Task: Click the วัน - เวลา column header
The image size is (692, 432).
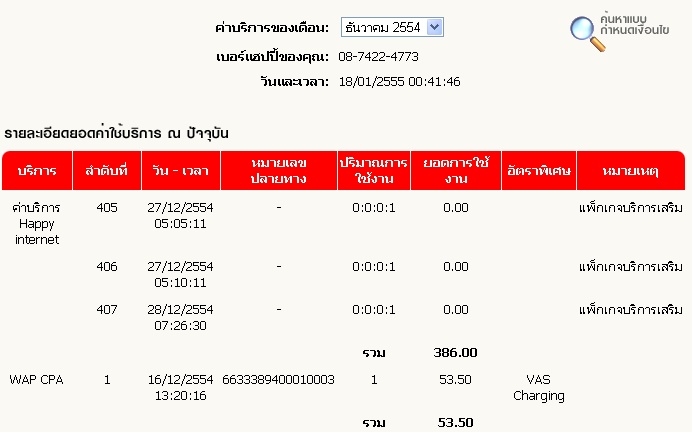Action: 181,171
